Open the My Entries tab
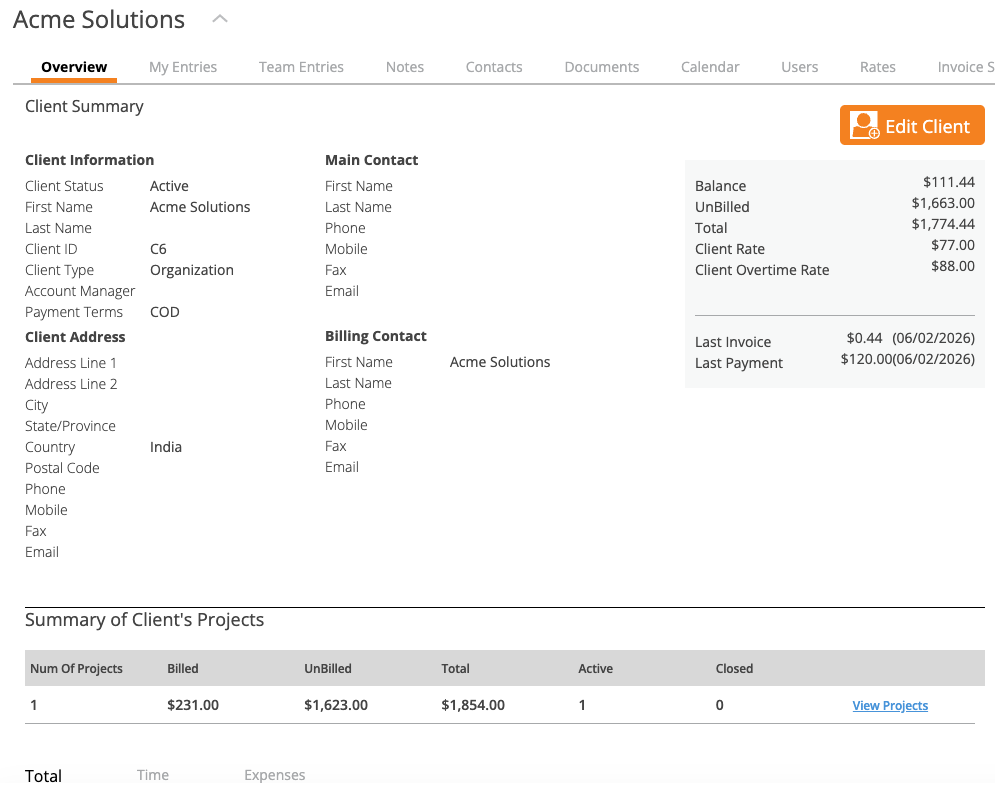 [183, 67]
